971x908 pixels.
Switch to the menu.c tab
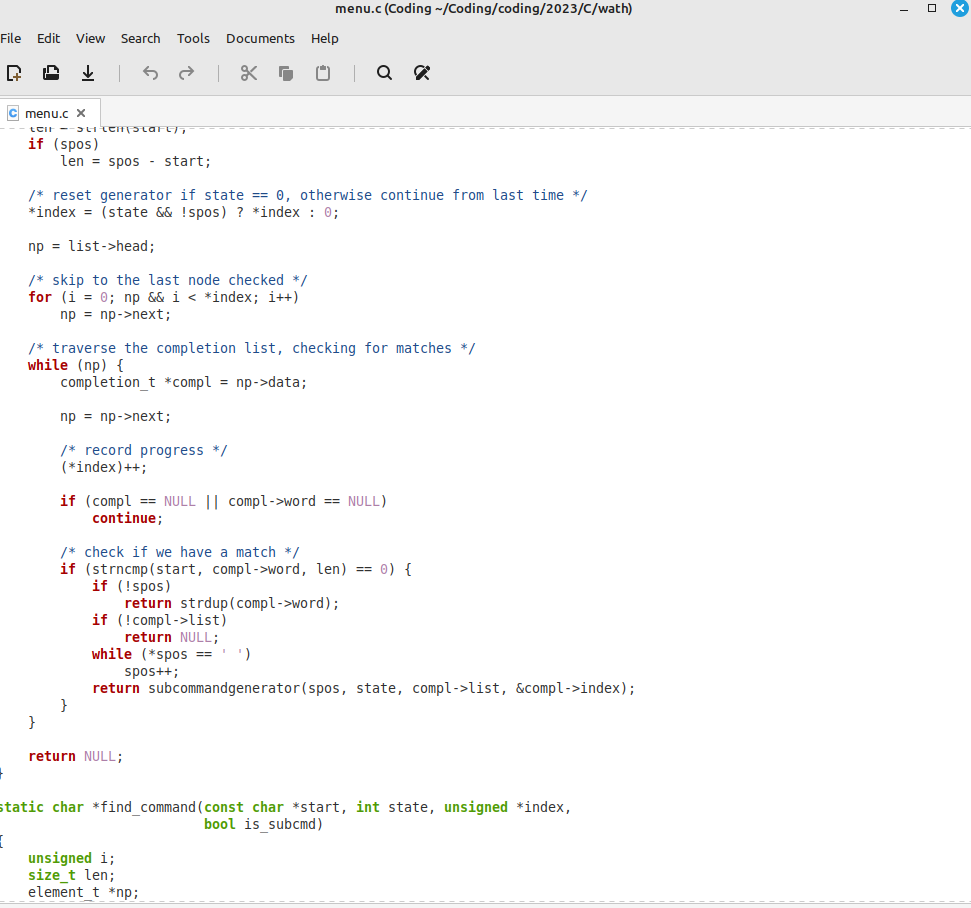click(46, 113)
